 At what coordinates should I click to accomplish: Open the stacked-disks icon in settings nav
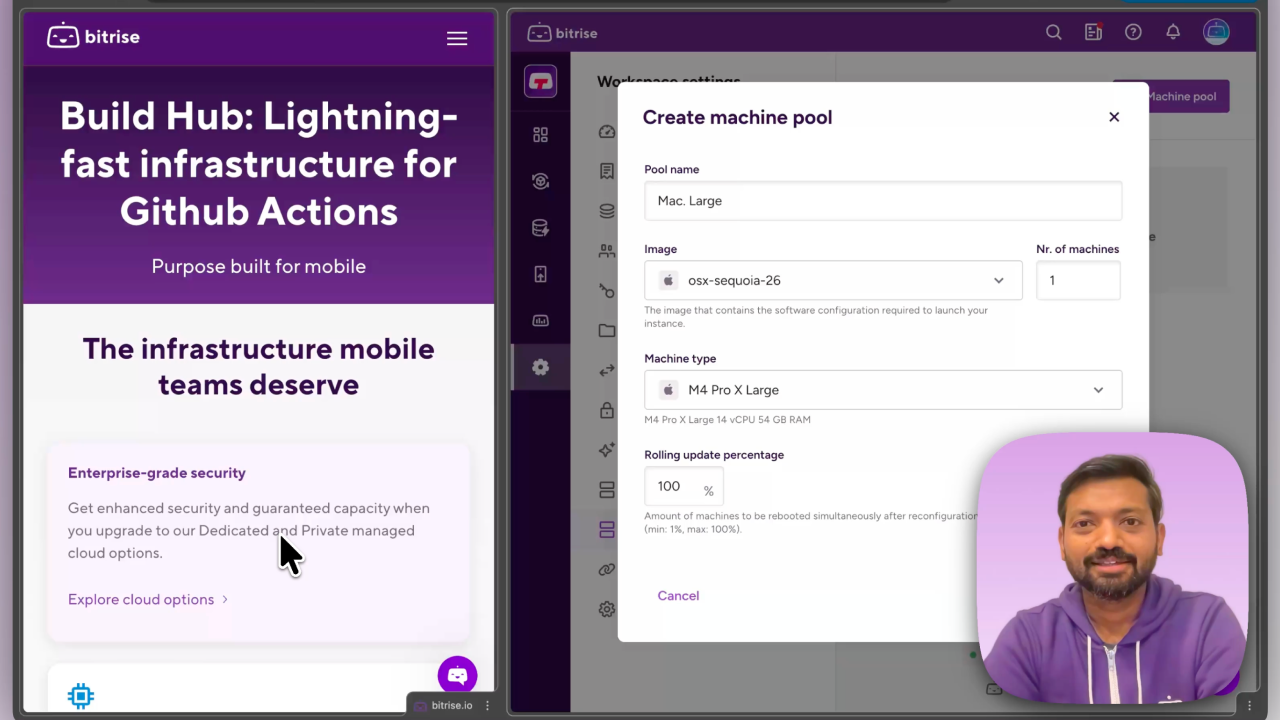pos(607,211)
